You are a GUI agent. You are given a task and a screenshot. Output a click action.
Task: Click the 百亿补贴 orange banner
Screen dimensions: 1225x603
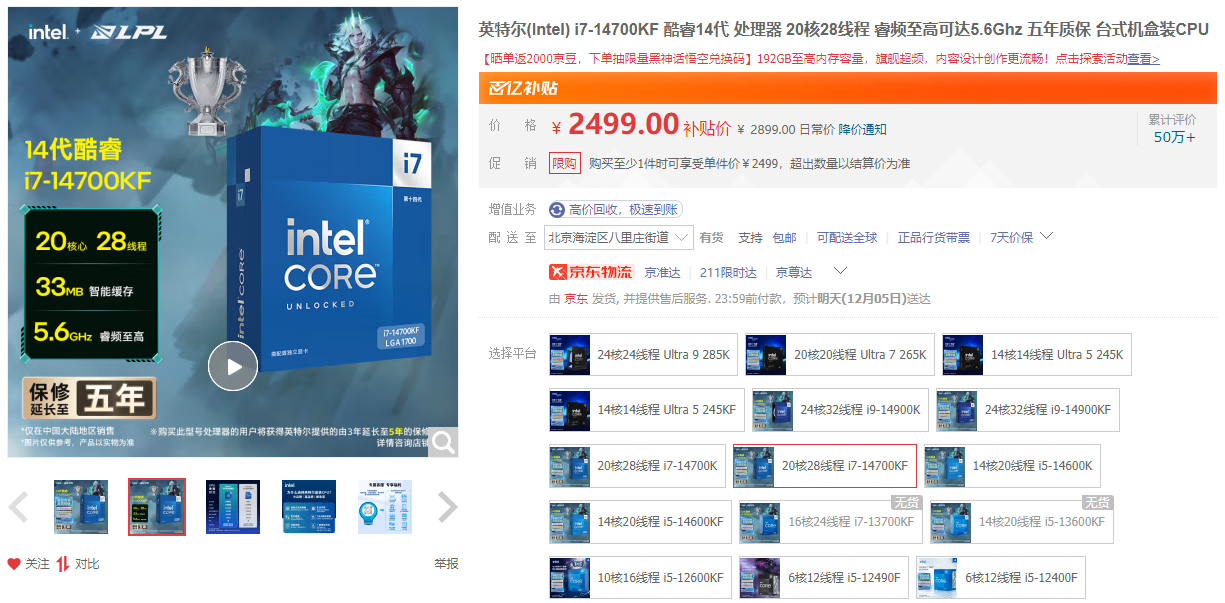point(848,88)
